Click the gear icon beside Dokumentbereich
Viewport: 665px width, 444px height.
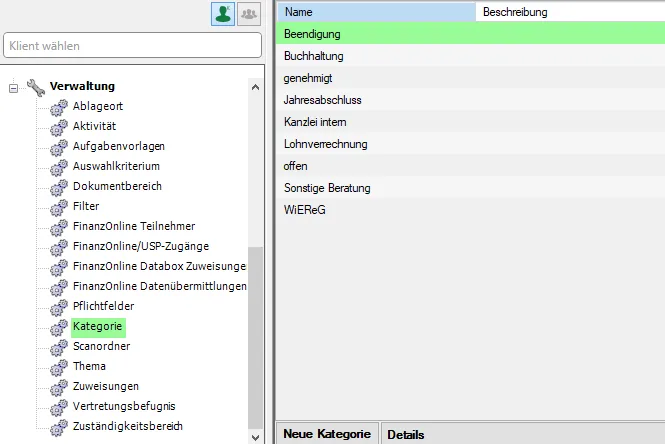click(59, 187)
